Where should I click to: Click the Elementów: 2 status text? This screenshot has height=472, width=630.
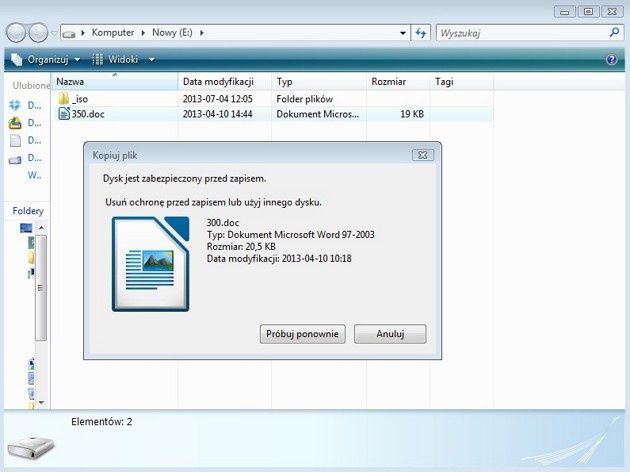pyautogui.click(x=102, y=421)
